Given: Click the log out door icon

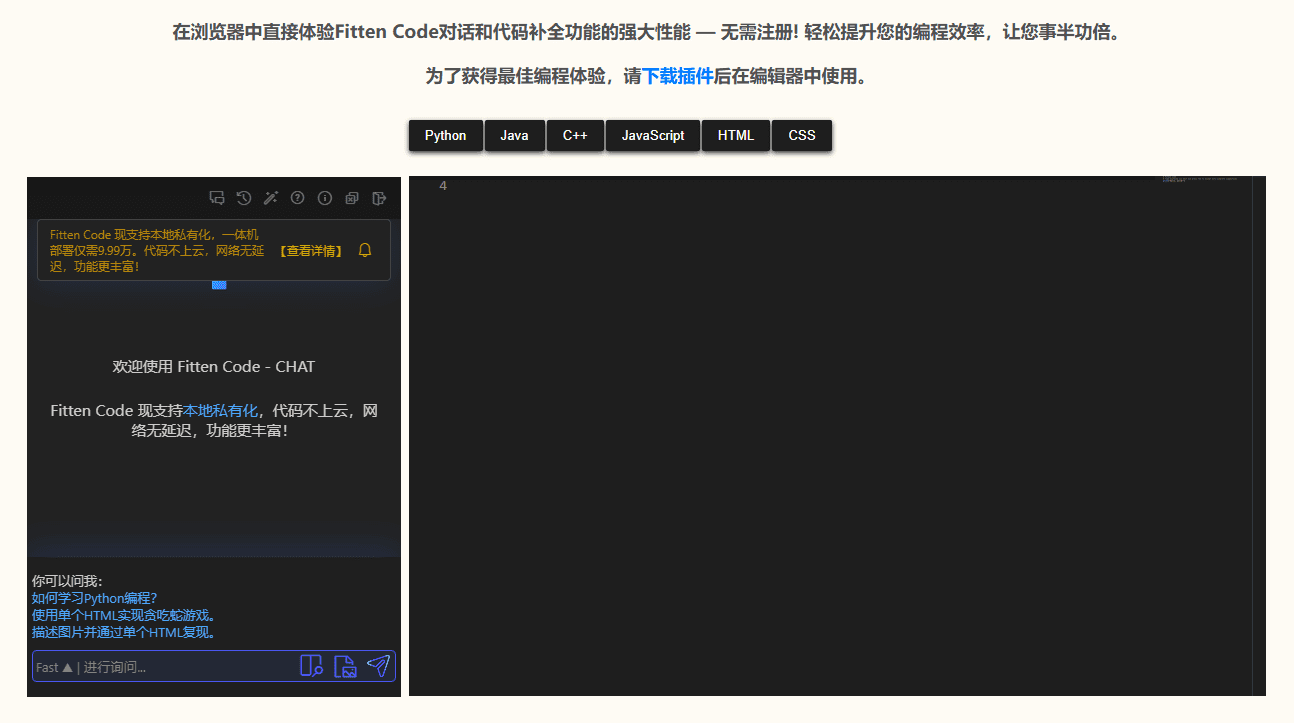Looking at the screenshot, I should coord(379,198).
